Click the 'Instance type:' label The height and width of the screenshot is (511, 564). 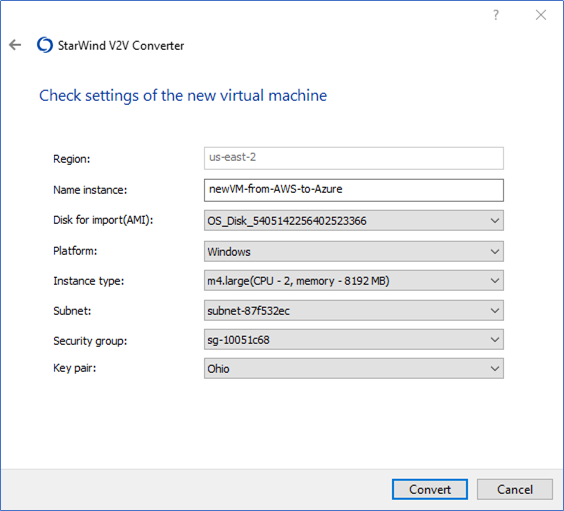click(x=89, y=281)
